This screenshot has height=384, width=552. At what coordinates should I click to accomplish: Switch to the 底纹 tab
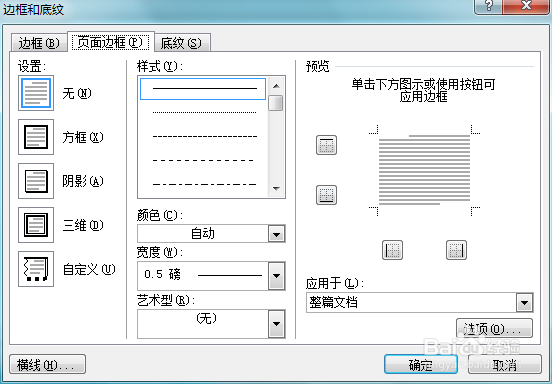click(182, 43)
